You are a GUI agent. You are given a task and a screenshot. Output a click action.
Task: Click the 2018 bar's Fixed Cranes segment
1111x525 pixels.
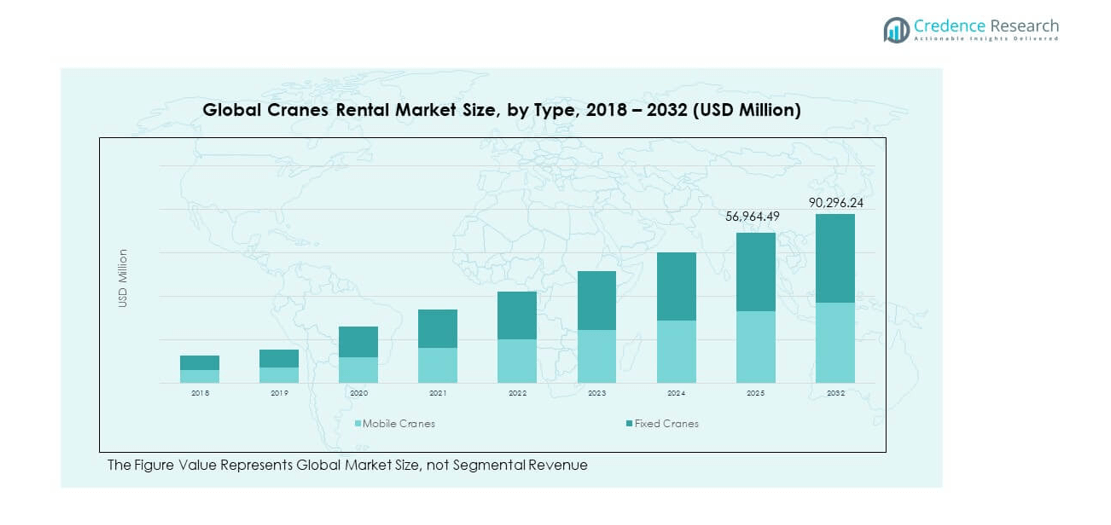[200, 363]
